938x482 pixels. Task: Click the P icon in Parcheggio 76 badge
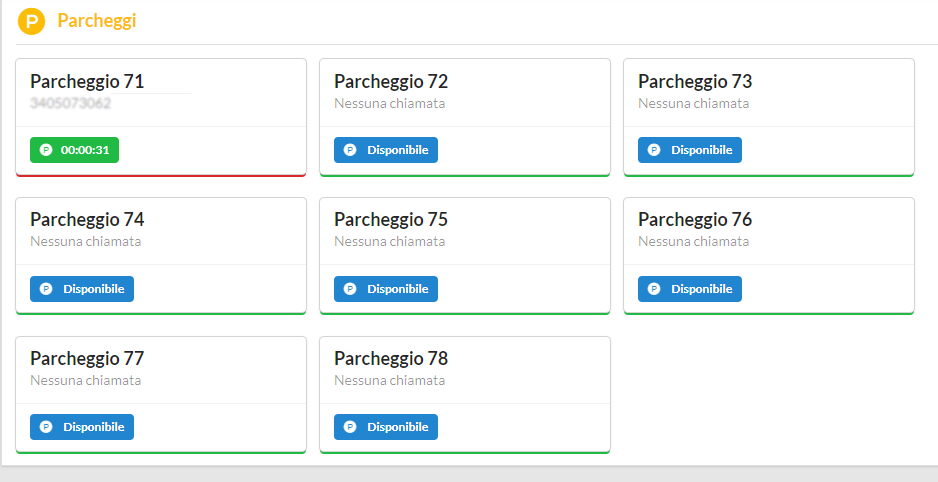click(x=654, y=289)
